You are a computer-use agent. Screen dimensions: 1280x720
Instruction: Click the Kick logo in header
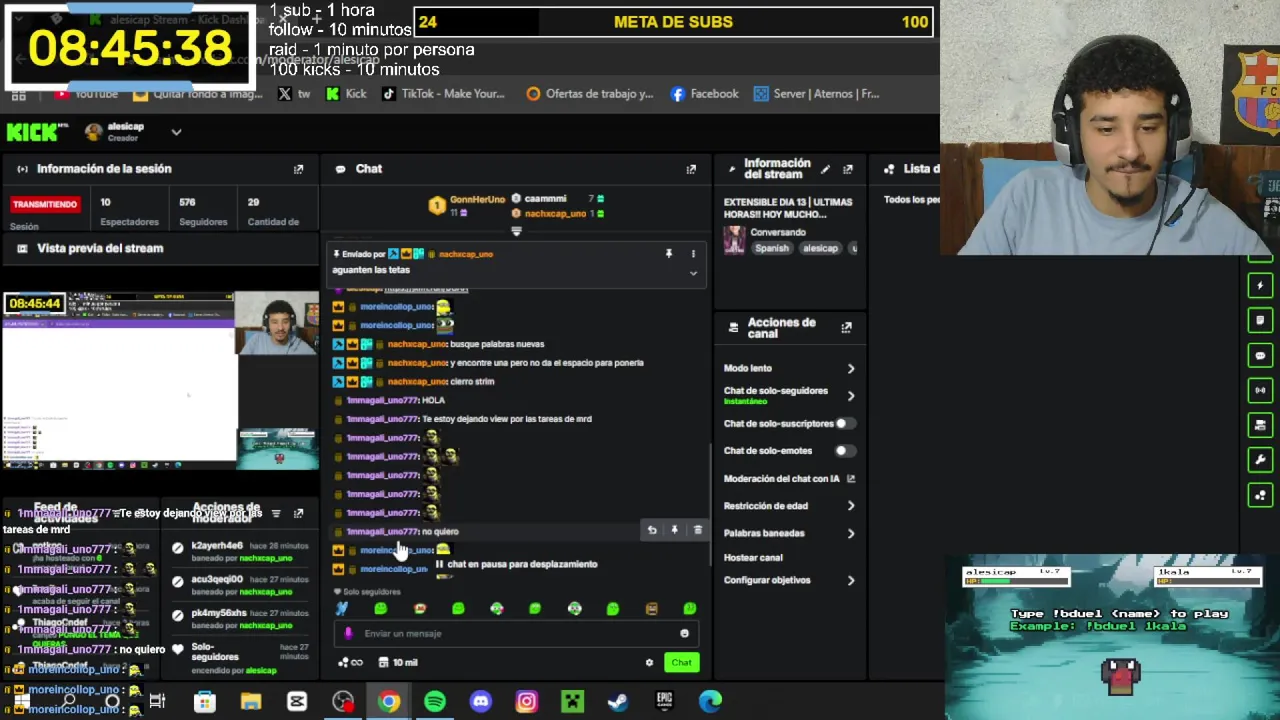[37, 132]
